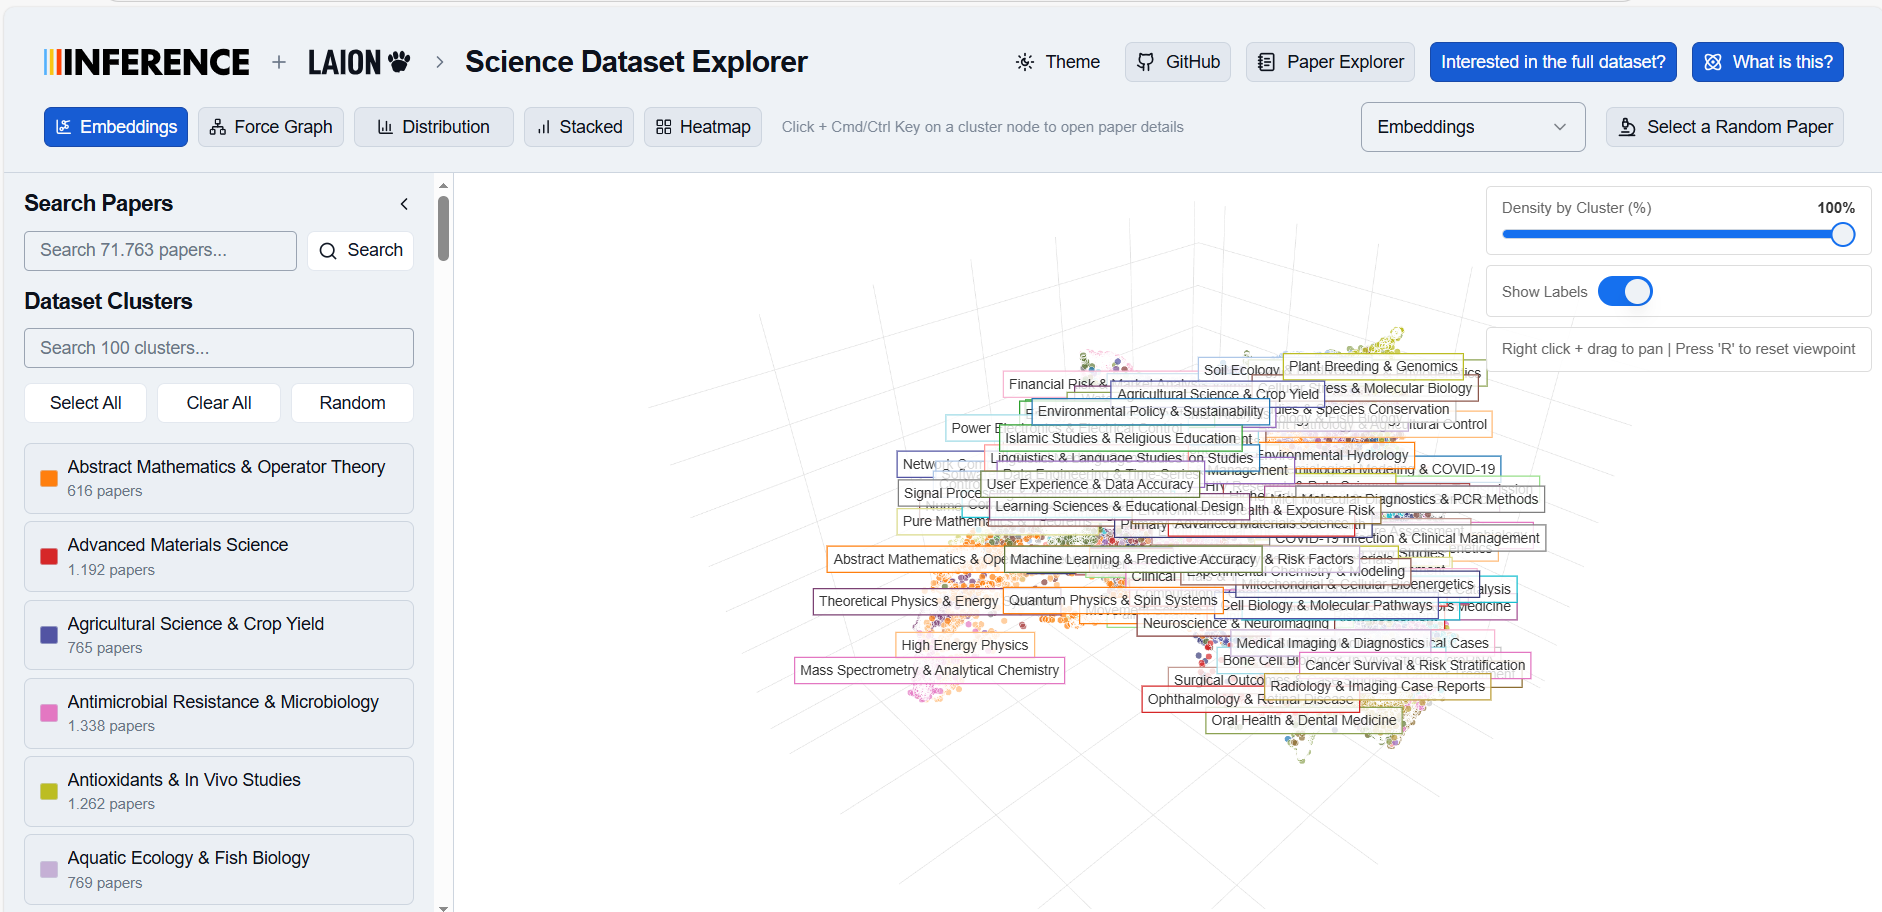Click the scroll-down arrow of the sidebar
The image size is (1882, 912).
[443, 907]
